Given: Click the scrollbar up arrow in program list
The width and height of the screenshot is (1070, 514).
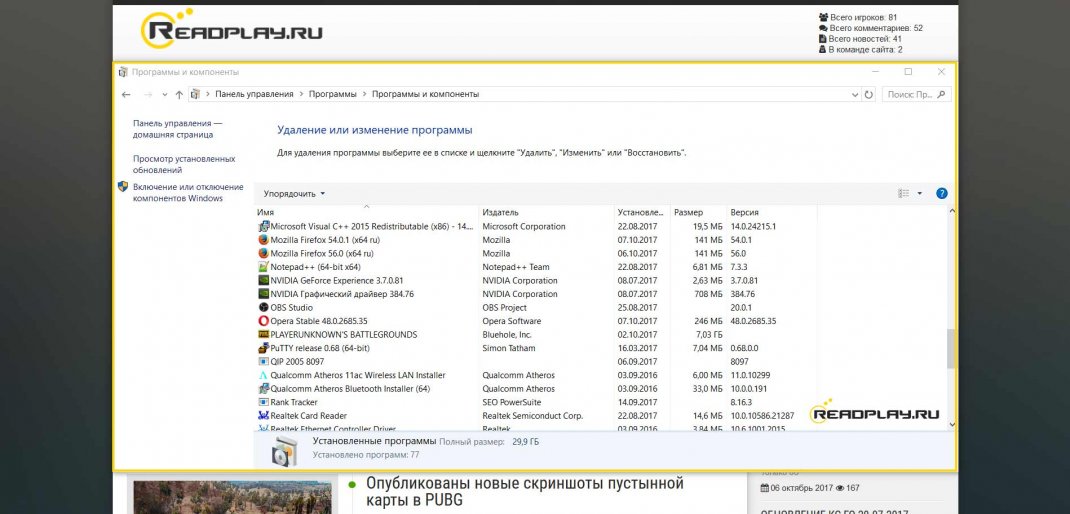Looking at the screenshot, I should (952, 212).
